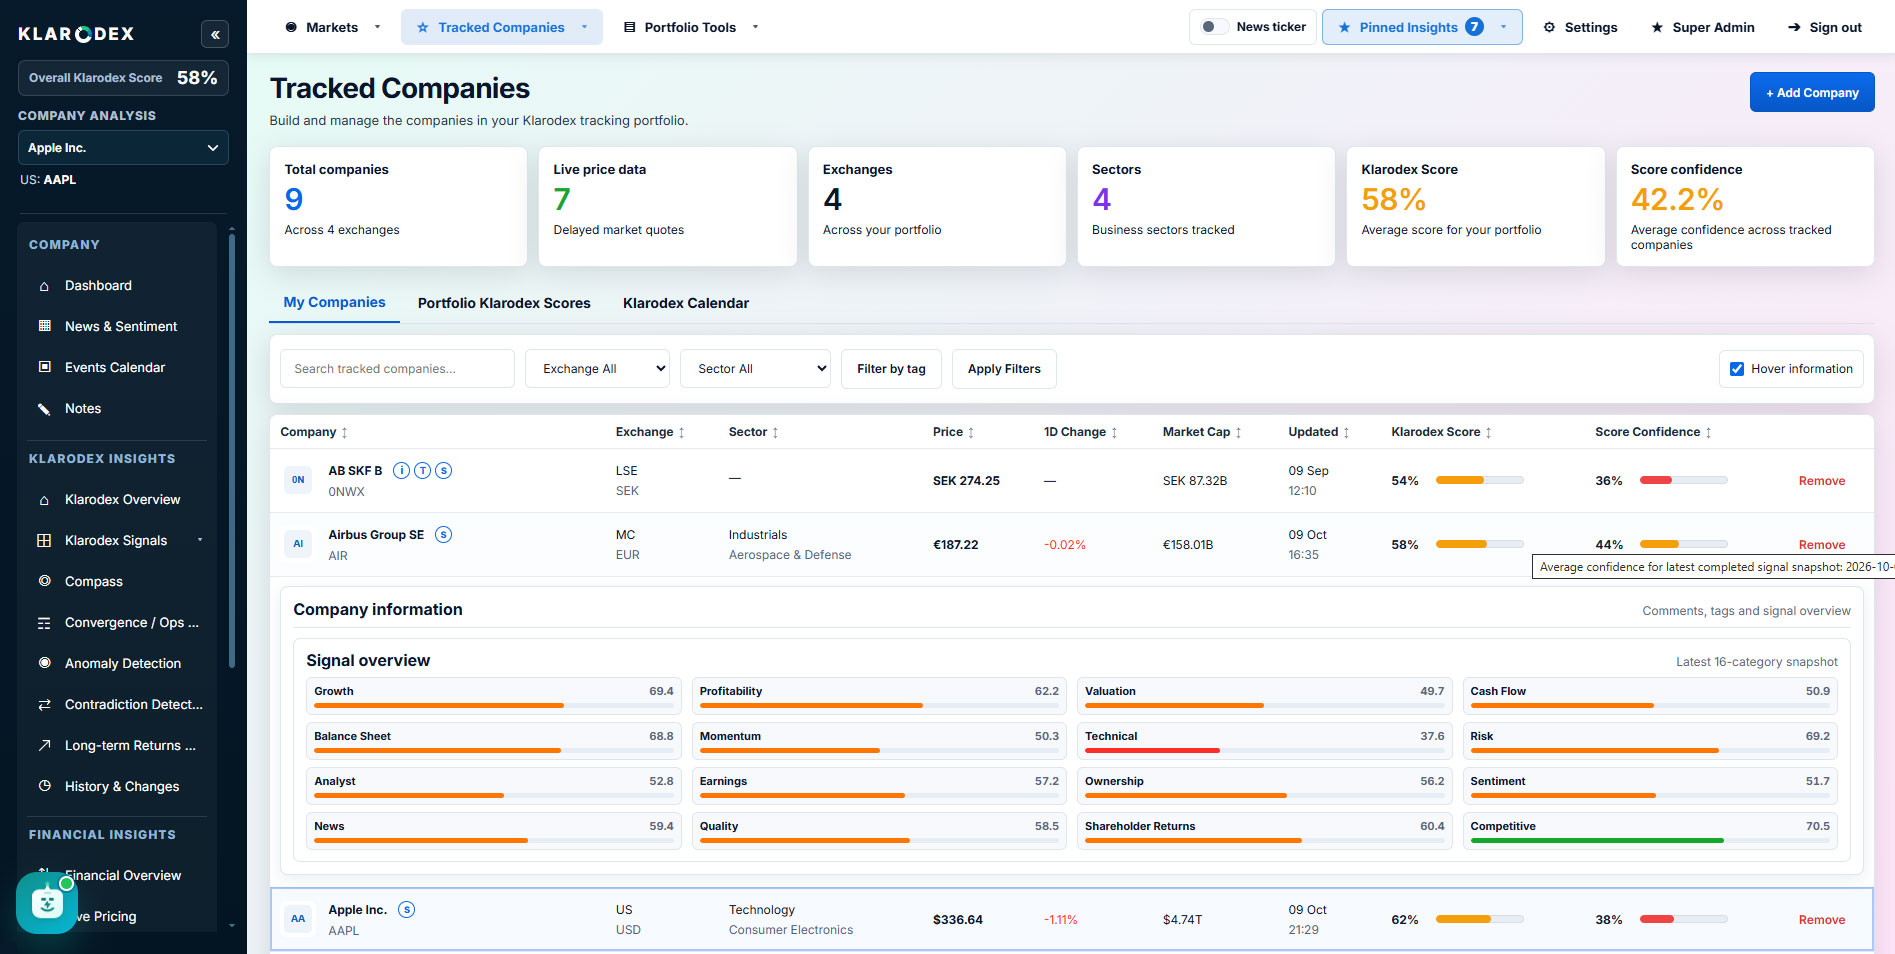Click AB SKF B 'T' tag badge
1895x954 pixels.
[x=422, y=471]
